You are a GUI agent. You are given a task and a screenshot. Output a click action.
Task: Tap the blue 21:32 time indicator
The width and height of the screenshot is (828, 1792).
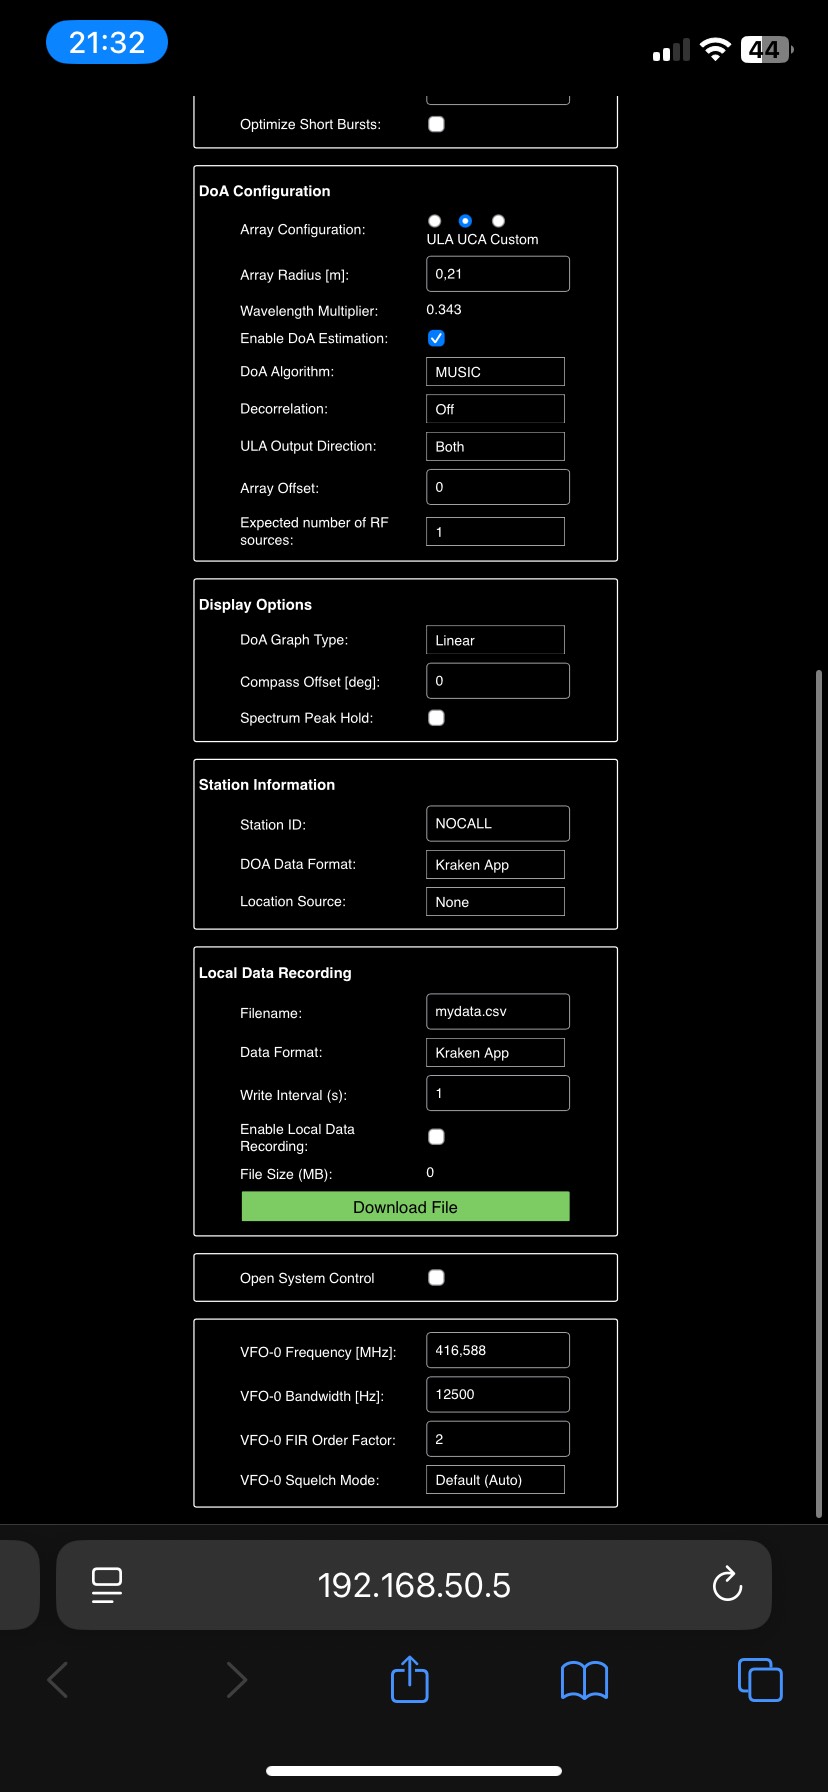[107, 43]
